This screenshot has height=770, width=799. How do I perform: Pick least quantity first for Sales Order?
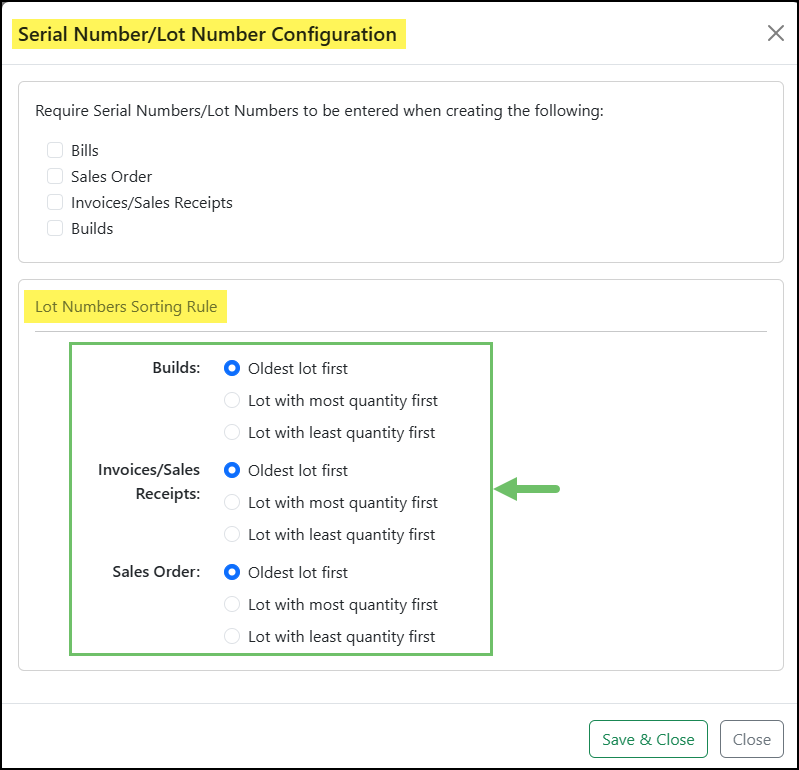click(232, 637)
